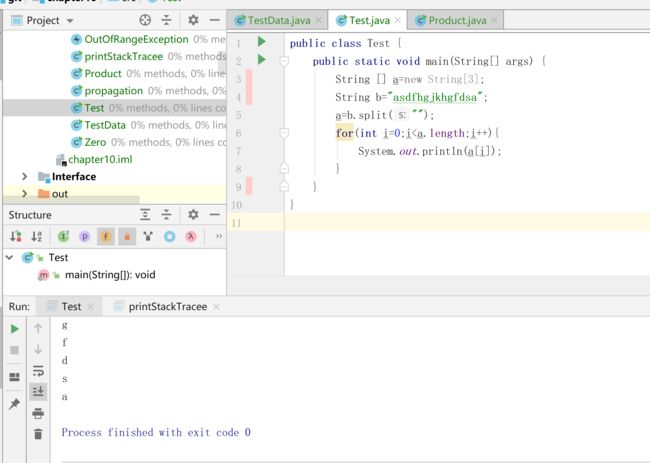Toggle show non-public members lock icon

coord(127,236)
